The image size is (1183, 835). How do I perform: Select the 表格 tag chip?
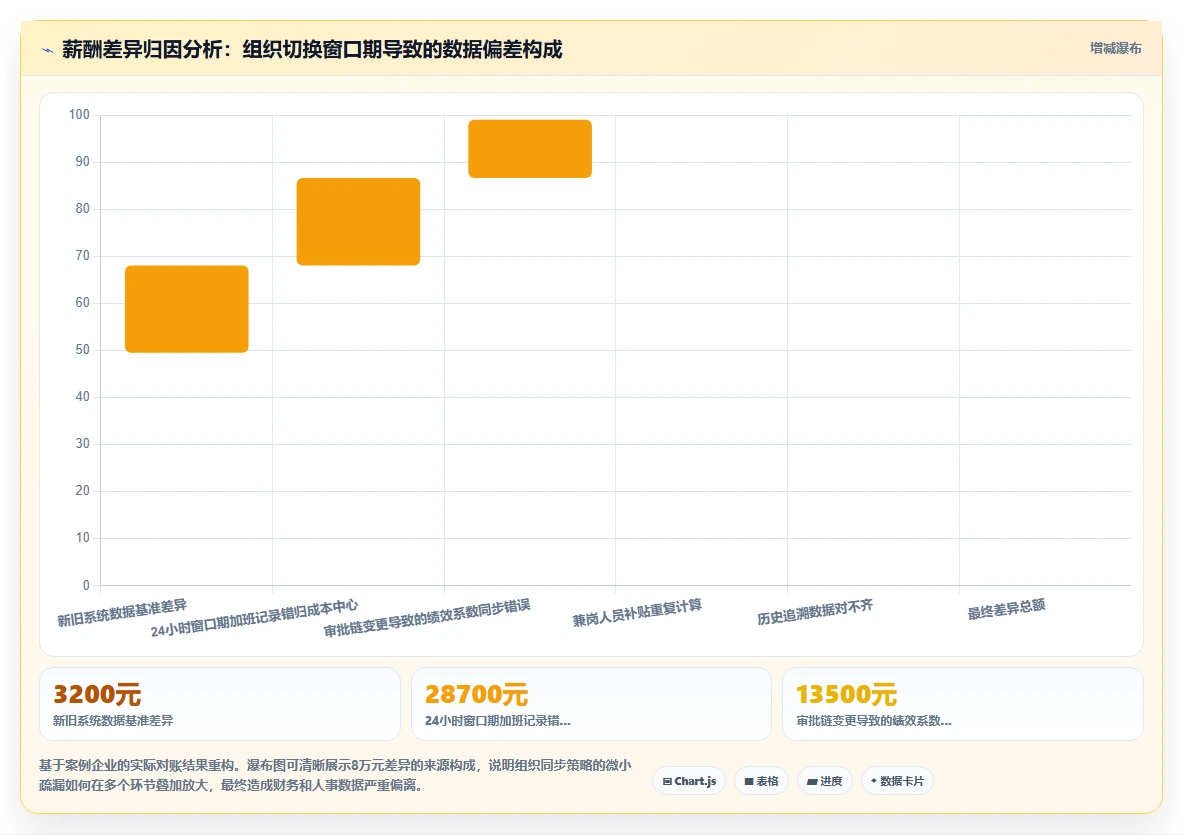click(x=761, y=781)
